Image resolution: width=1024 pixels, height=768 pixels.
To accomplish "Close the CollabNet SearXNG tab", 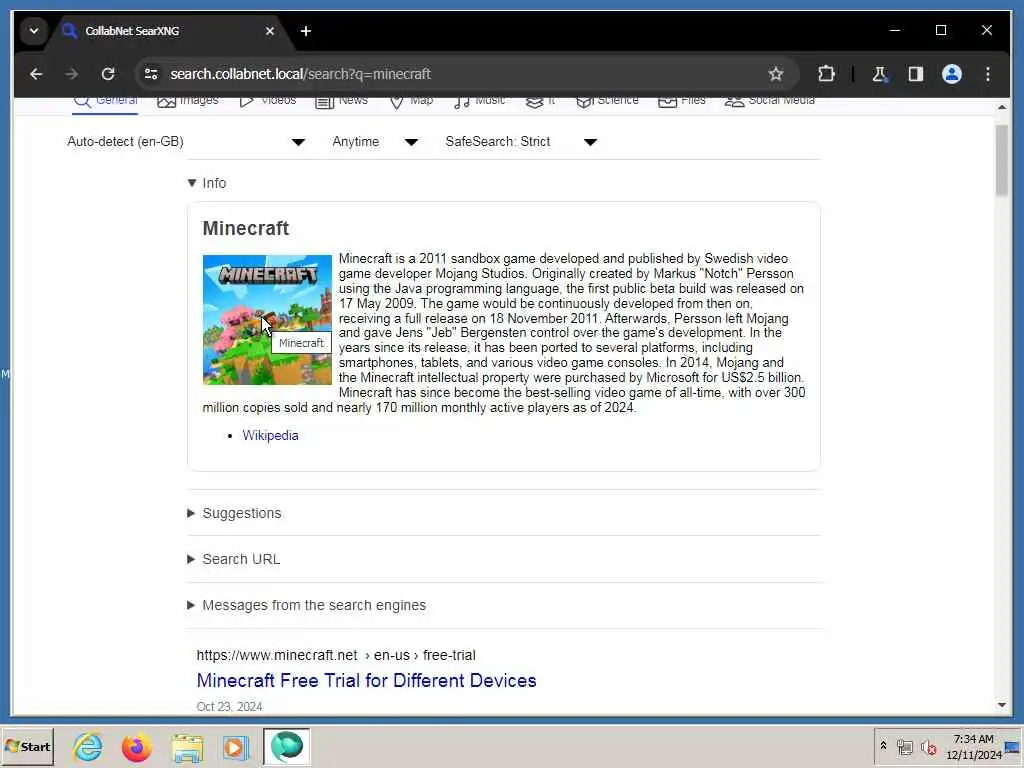I will 270,31.
